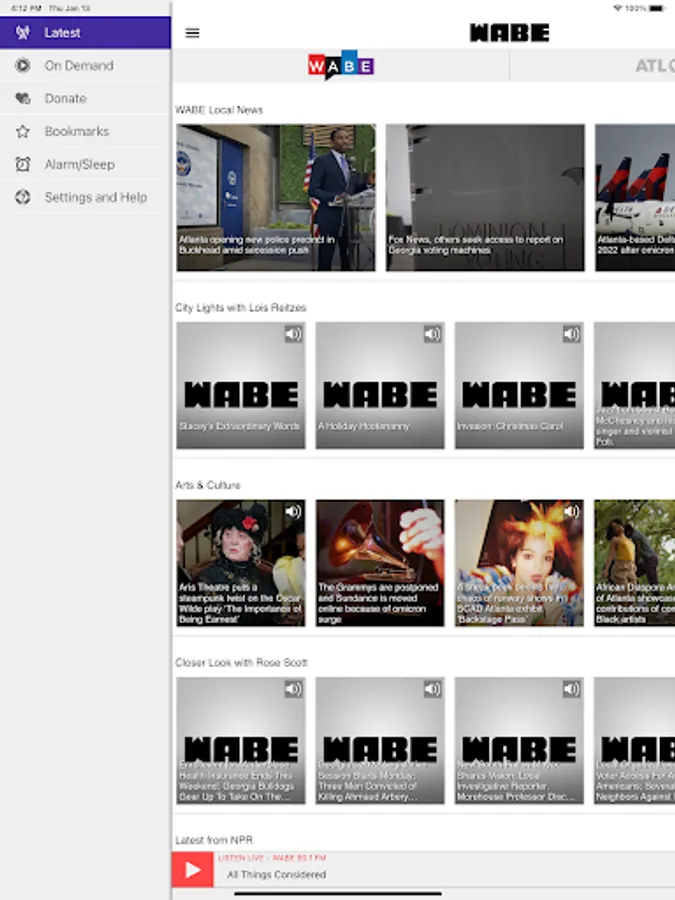Open the Settings and Help menu item

[95, 198]
